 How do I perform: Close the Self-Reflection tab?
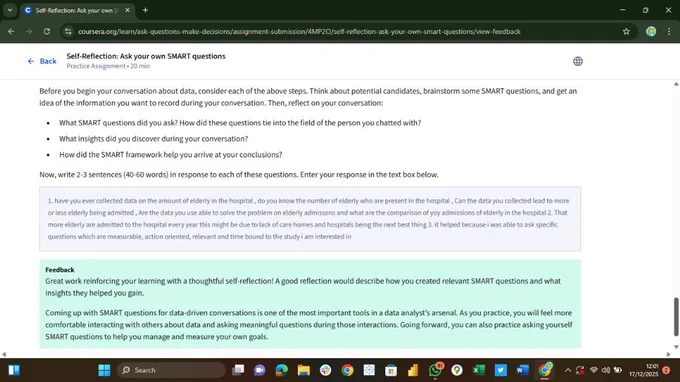[127, 10]
